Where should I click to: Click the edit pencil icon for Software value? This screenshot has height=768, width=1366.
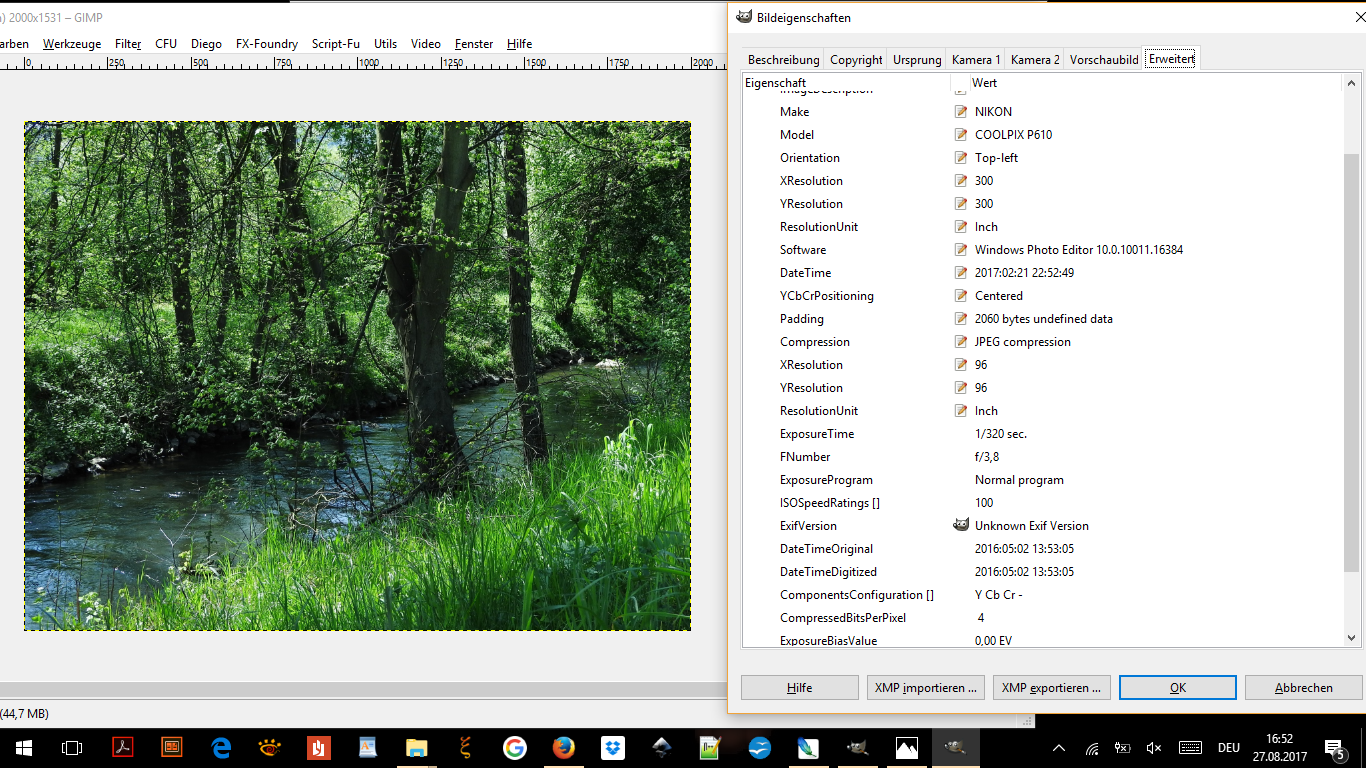pos(961,250)
